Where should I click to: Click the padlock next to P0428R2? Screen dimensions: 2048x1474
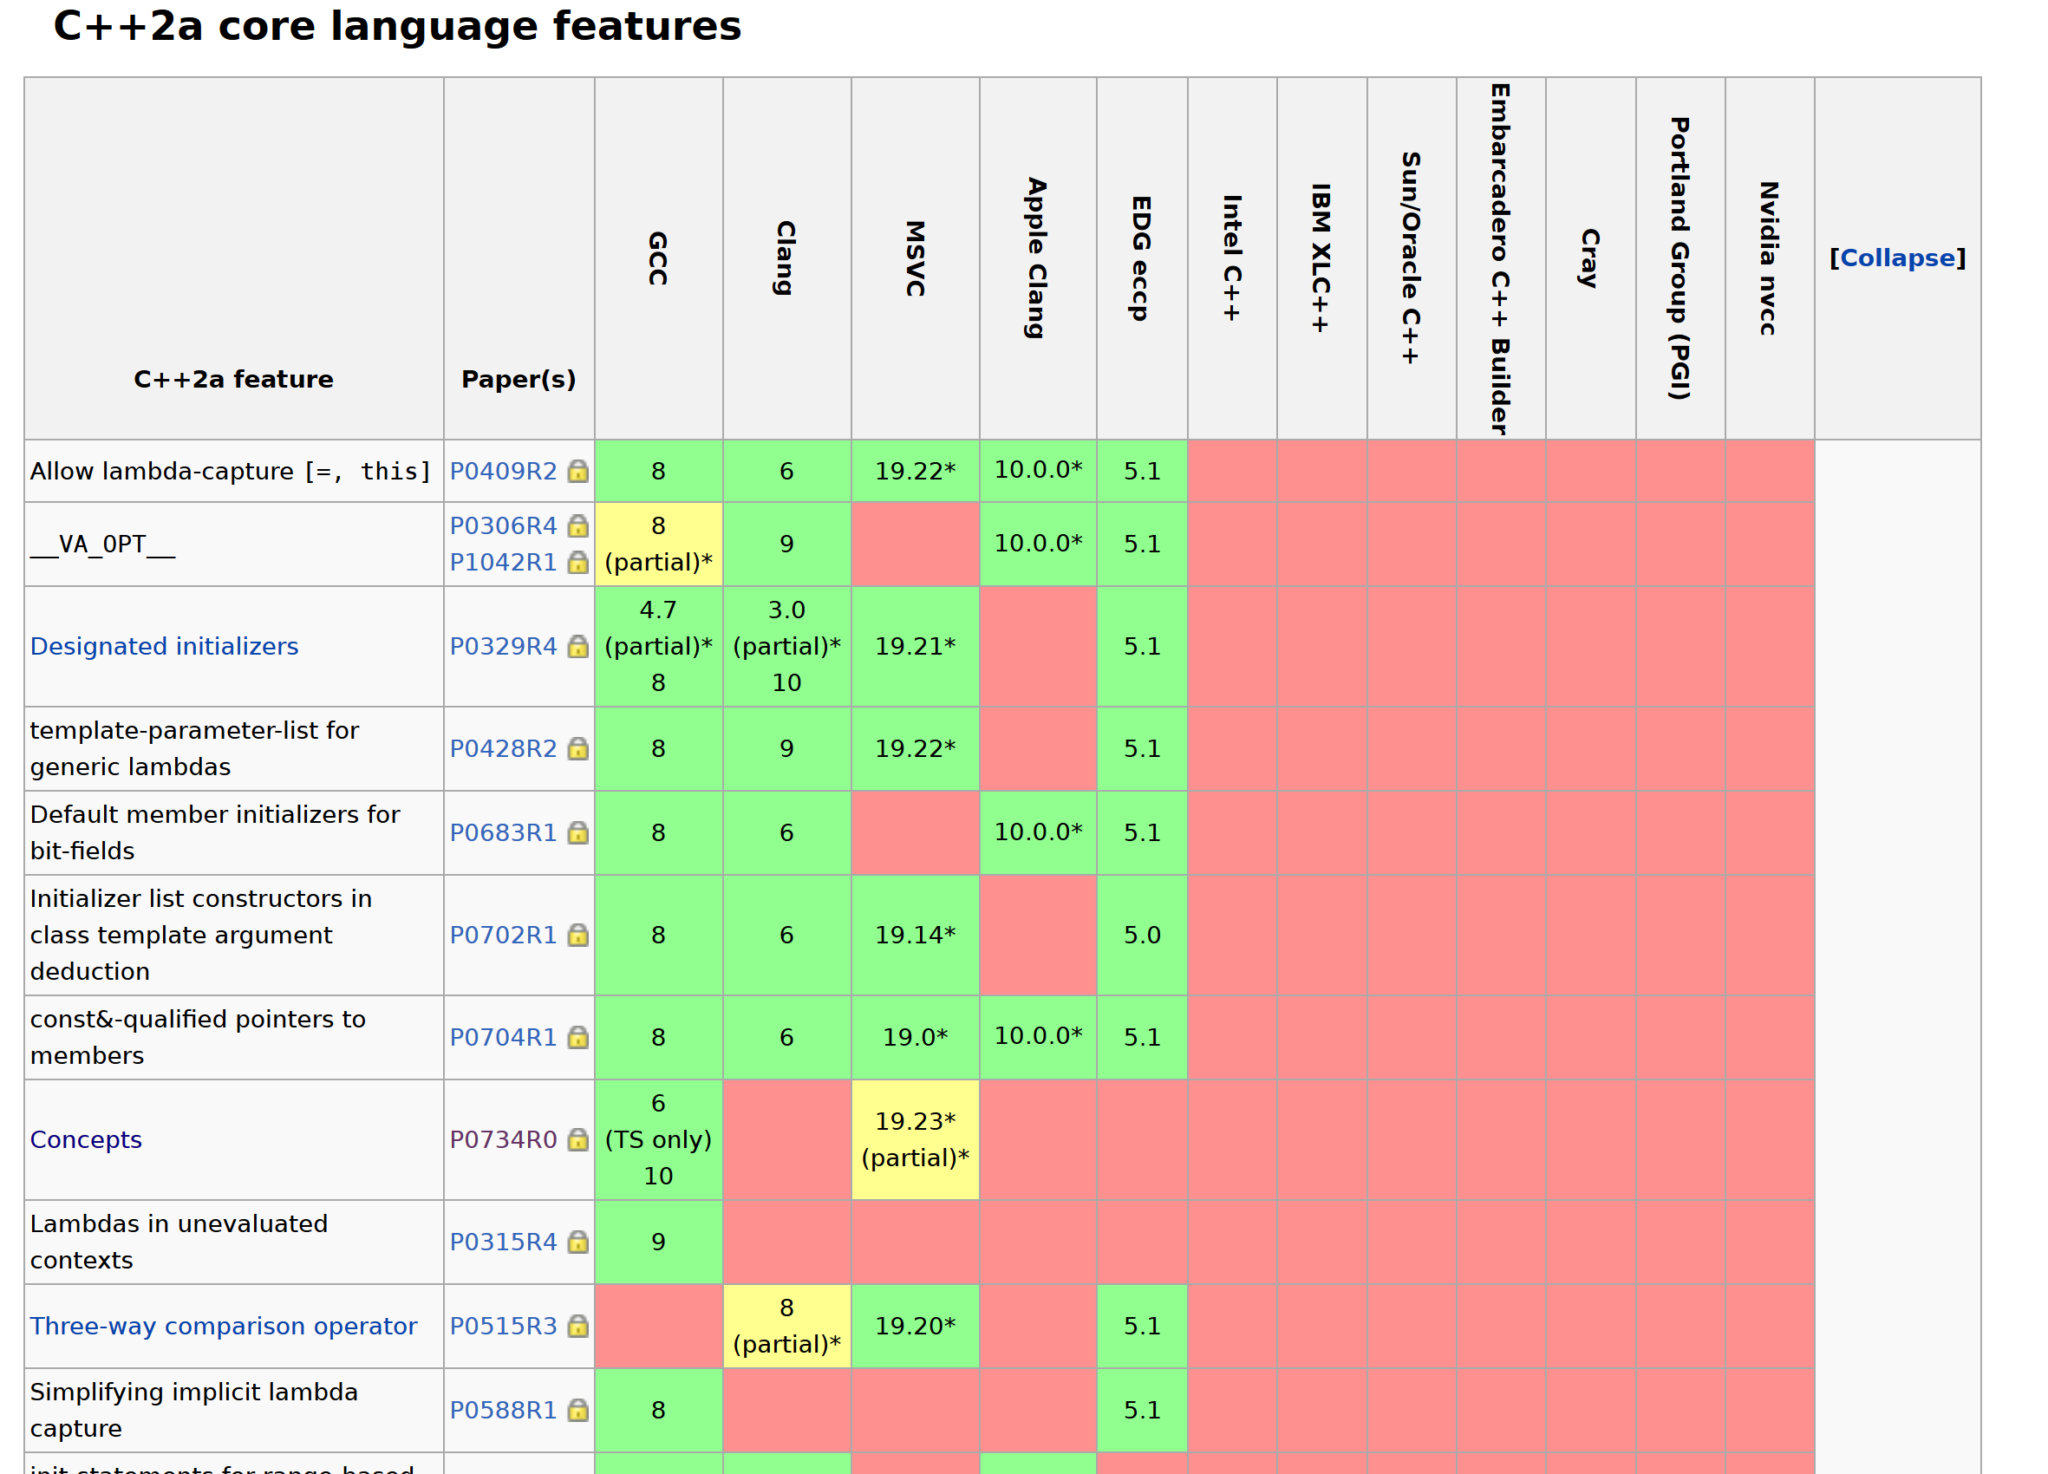pyautogui.click(x=578, y=748)
